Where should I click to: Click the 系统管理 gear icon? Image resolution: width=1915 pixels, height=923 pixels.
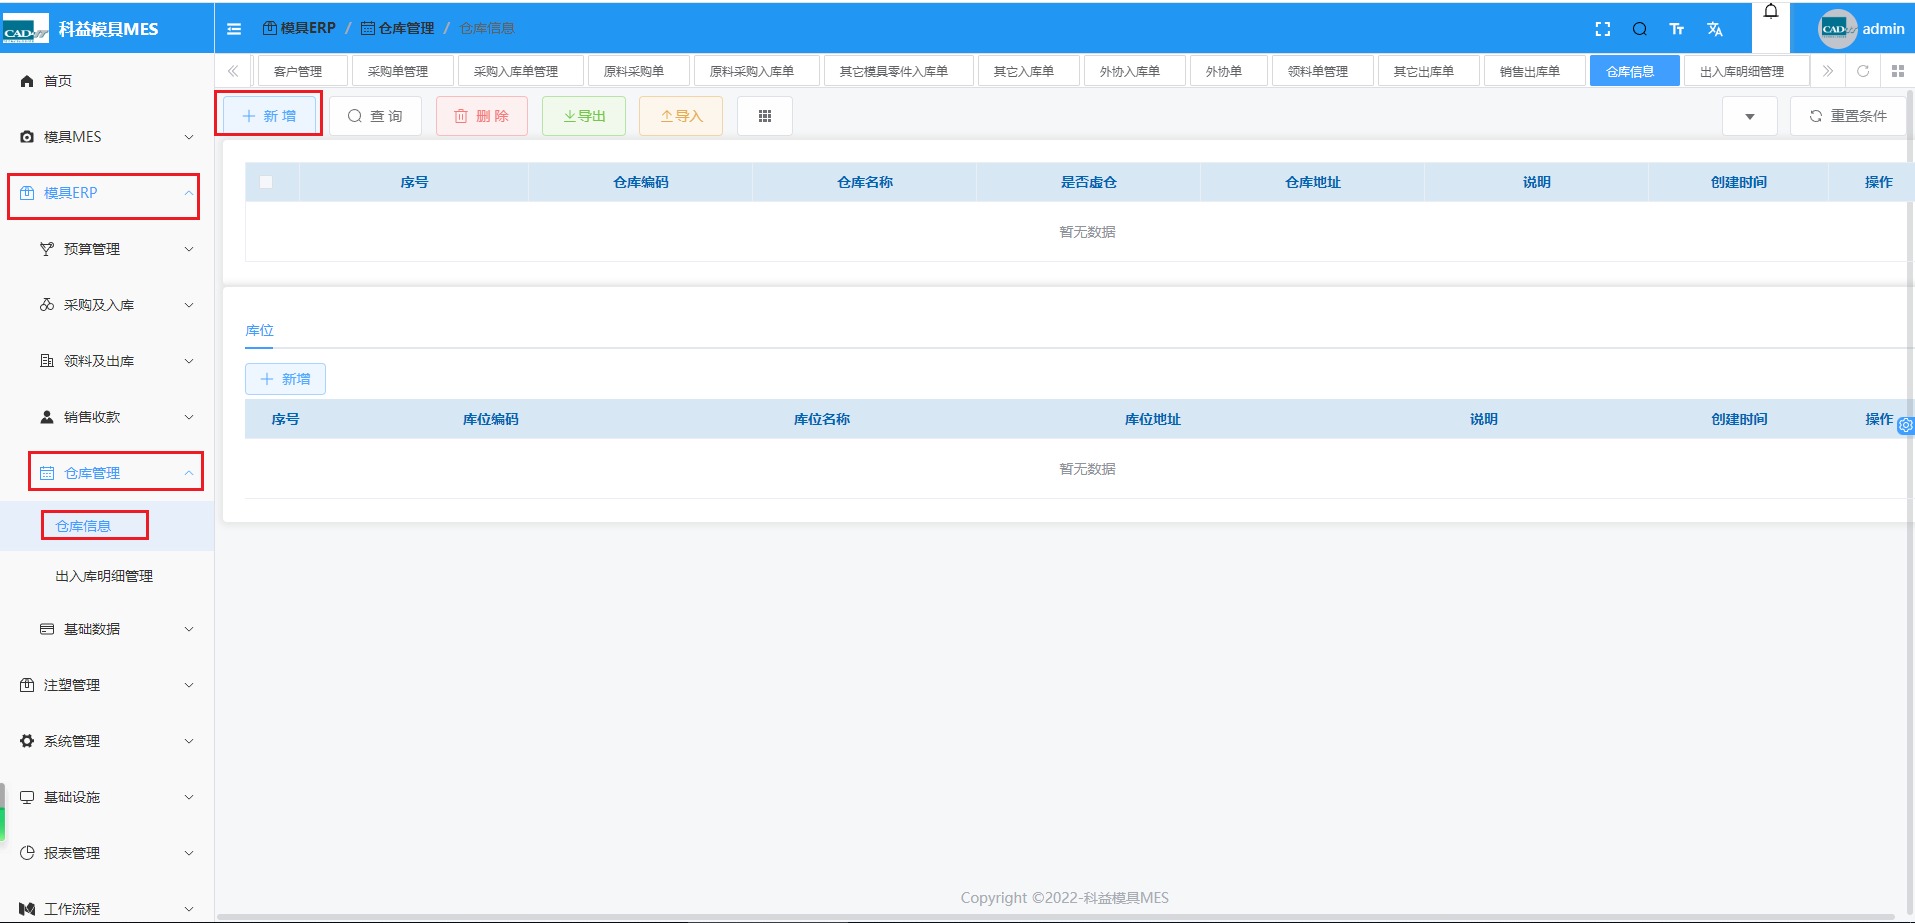click(27, 741)
